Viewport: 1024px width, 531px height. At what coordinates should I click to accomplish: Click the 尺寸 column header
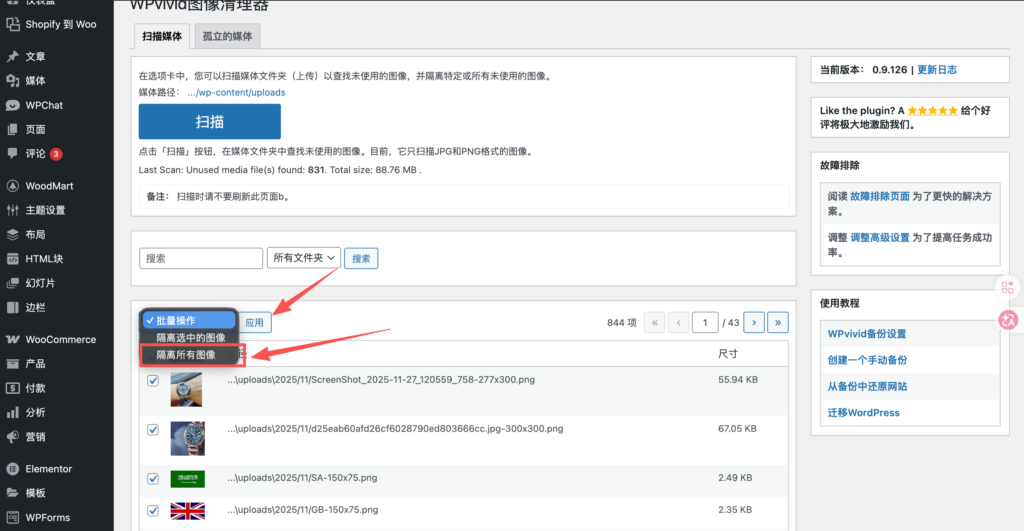pyautogui.click(x=728, y=353)
